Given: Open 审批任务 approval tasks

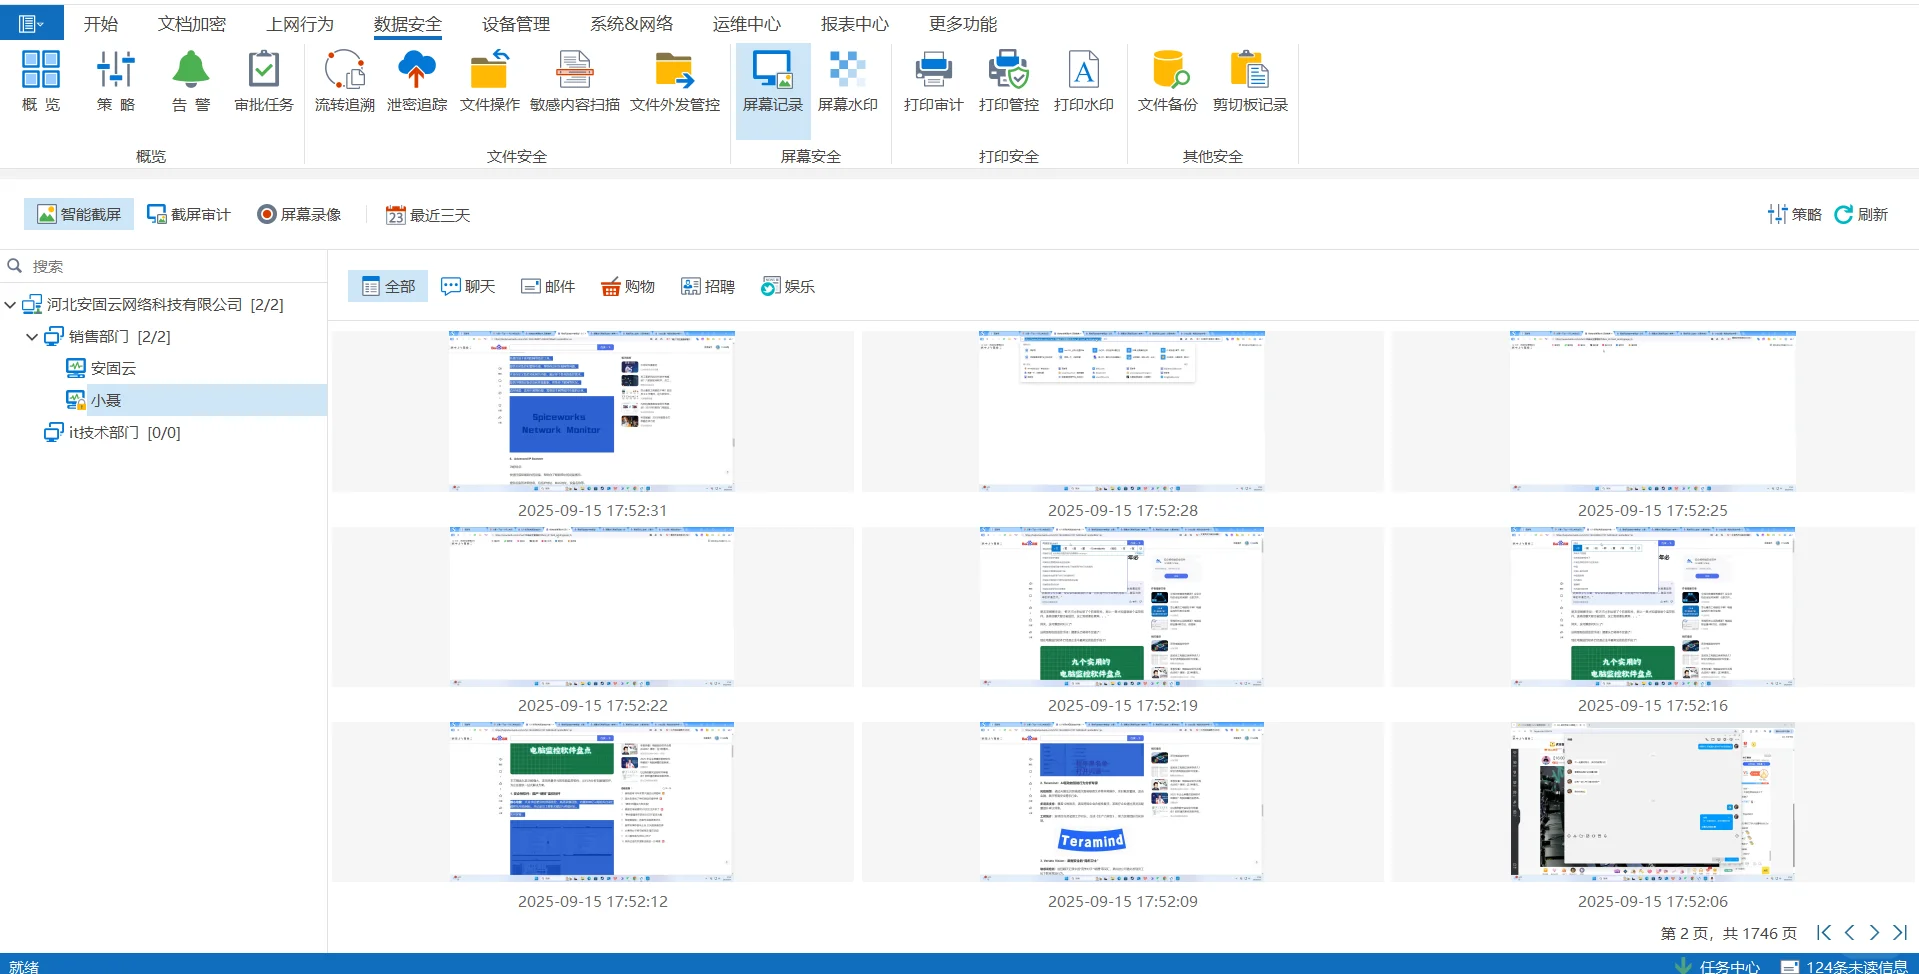Looking at the screenshot, I should click(264, 81).
